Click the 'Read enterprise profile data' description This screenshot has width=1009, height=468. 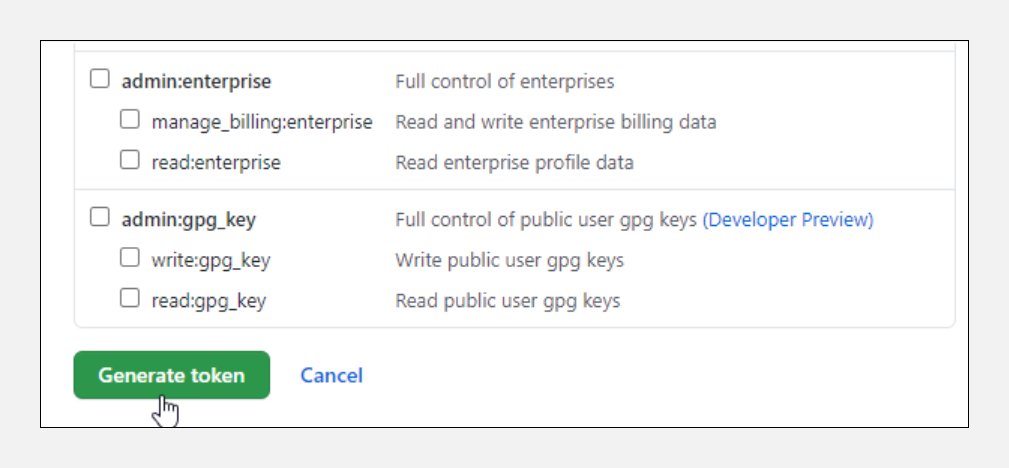tap(514, 162)
